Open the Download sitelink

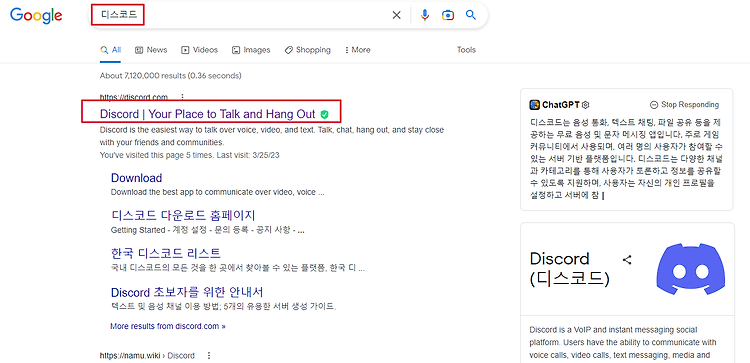click(136, 178)
